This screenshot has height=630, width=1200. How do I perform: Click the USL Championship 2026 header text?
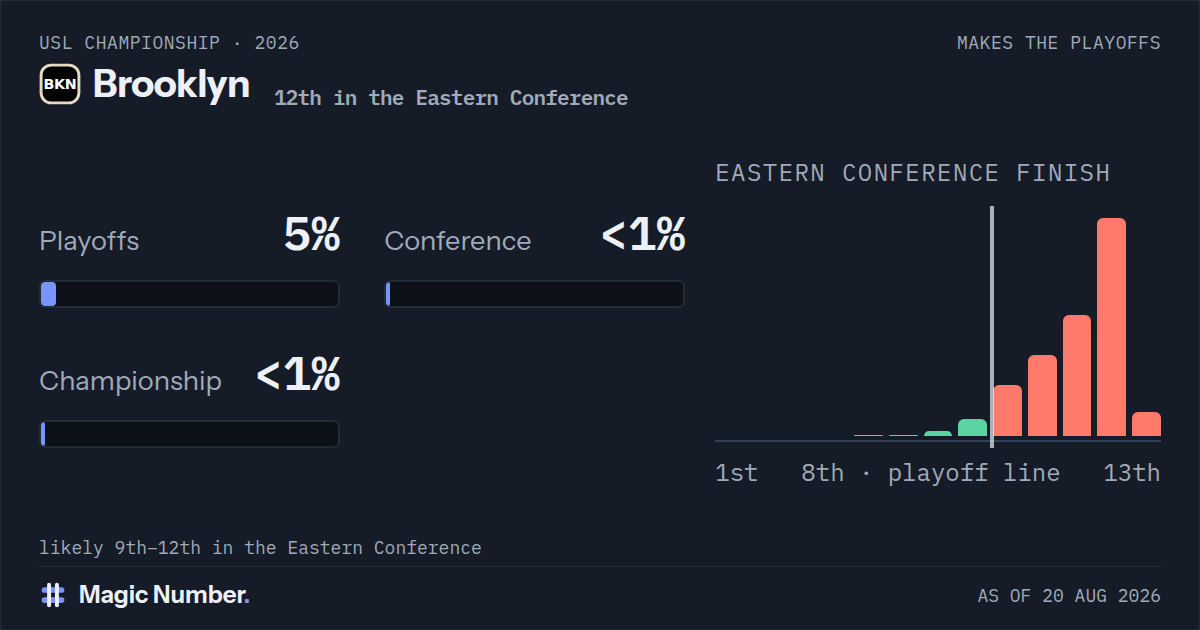click(x=169, y=43)
